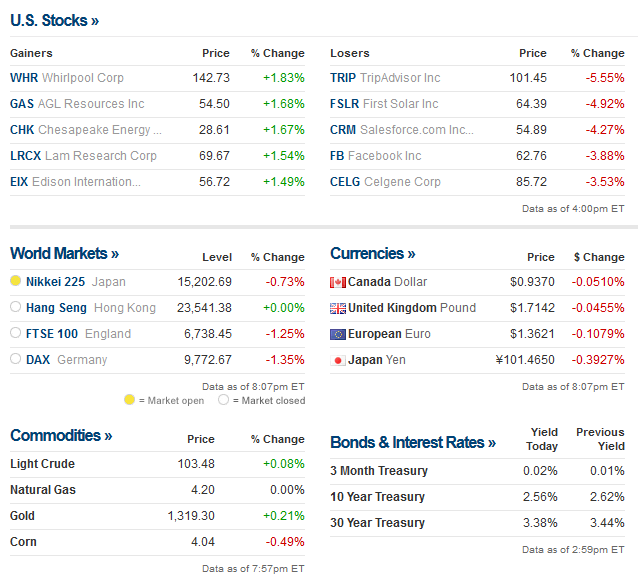This screenshot has height=578, width=638.
Task: Open the Light Crude commodity row
Action: click(42, 464)
